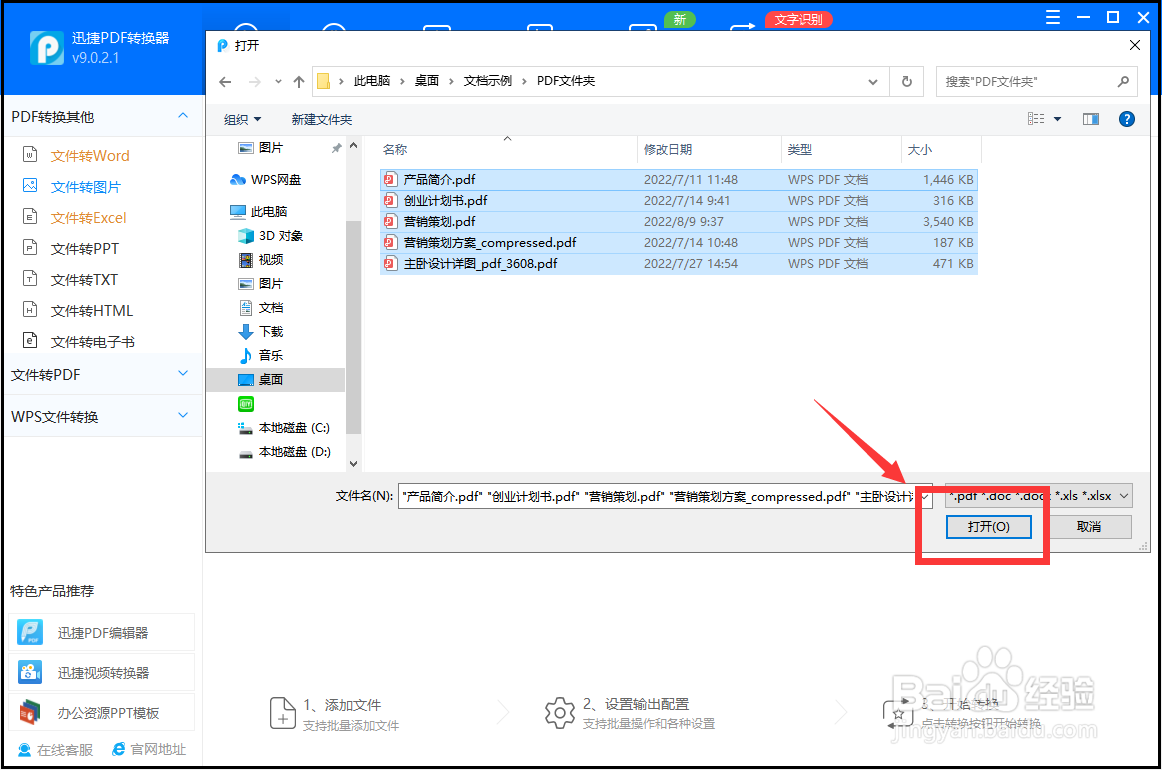Click the 迅捷视频转换器 product icon

pyautogui.click(x=30, y=672)
